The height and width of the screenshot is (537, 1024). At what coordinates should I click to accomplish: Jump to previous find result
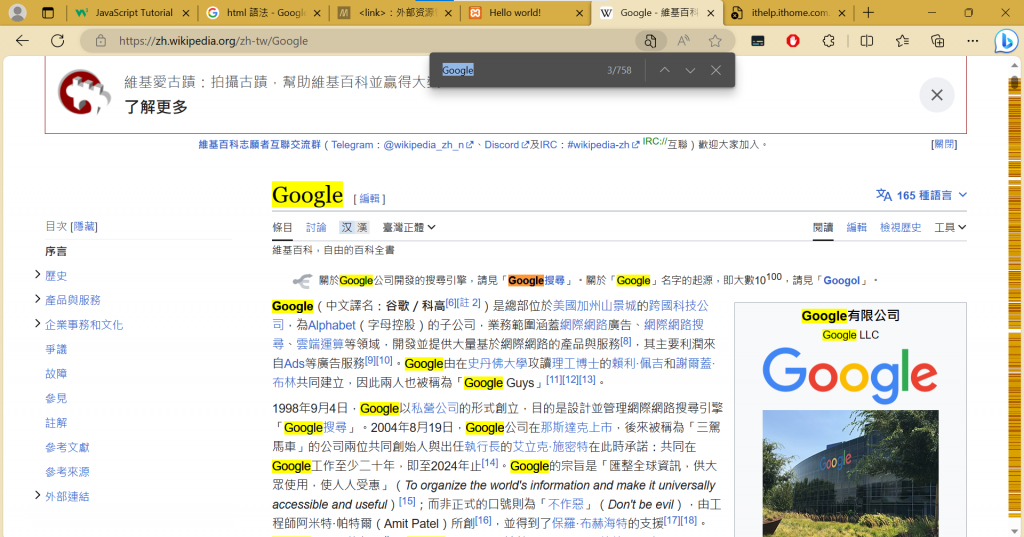pos(664,70)
